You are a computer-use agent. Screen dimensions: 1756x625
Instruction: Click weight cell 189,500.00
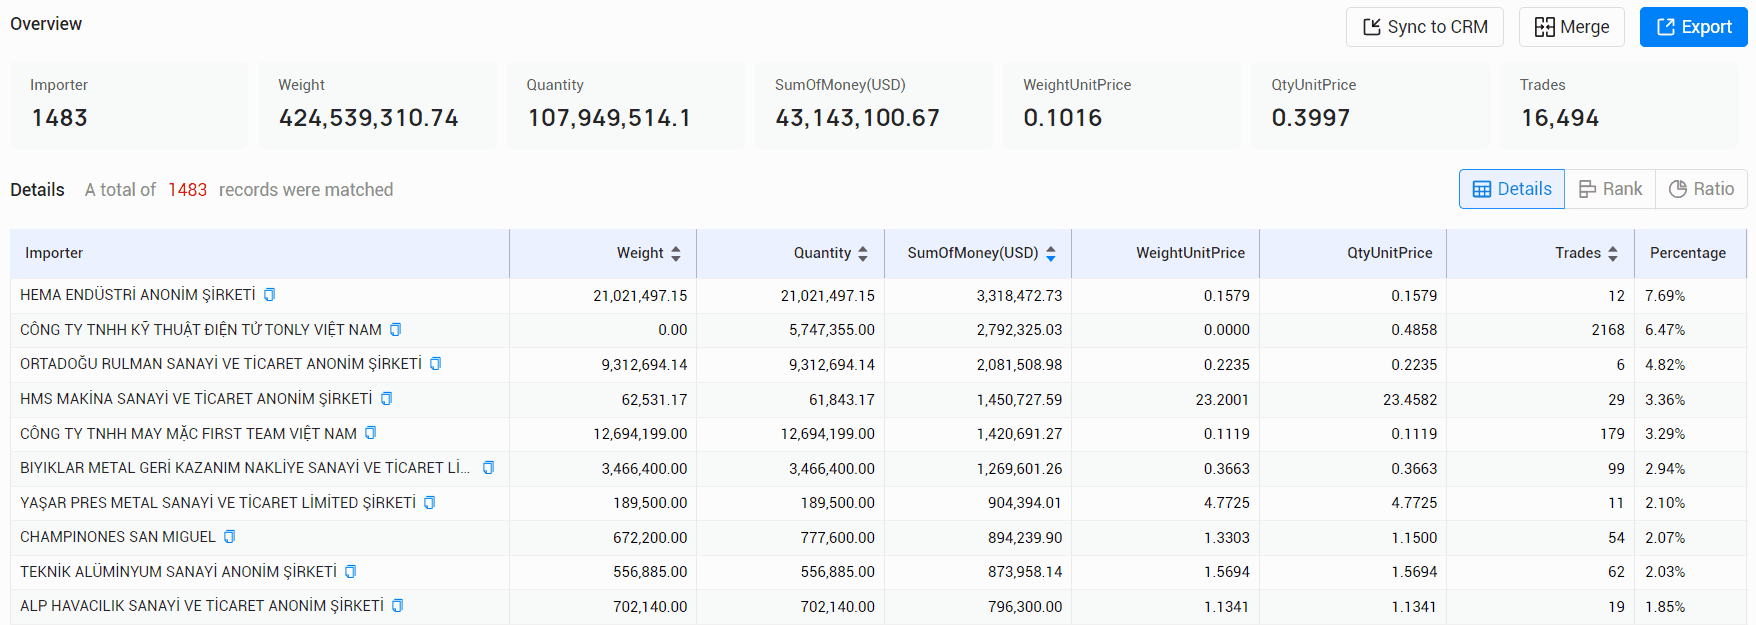(650, 503)
